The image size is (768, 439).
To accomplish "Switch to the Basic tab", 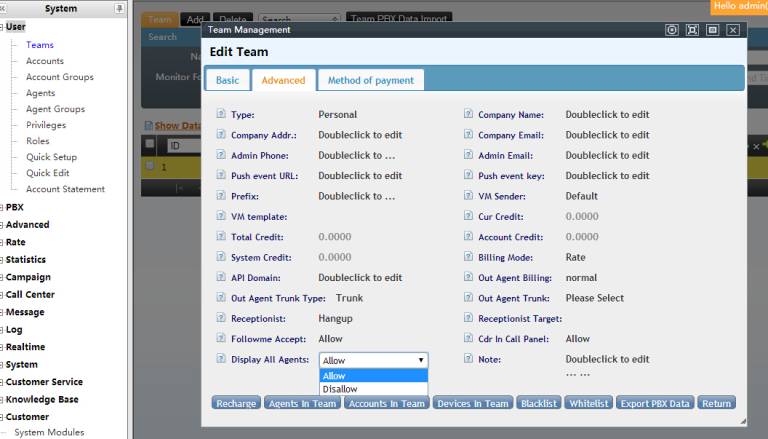I will point(227,80).
